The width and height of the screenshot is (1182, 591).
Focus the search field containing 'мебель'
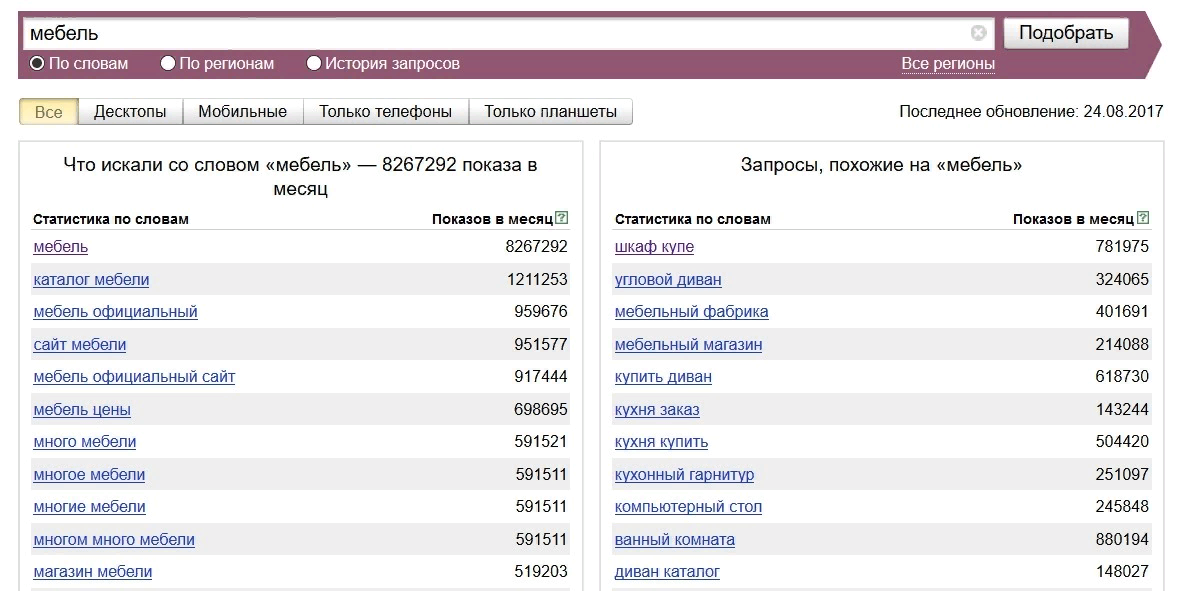(x=499, y=34)
